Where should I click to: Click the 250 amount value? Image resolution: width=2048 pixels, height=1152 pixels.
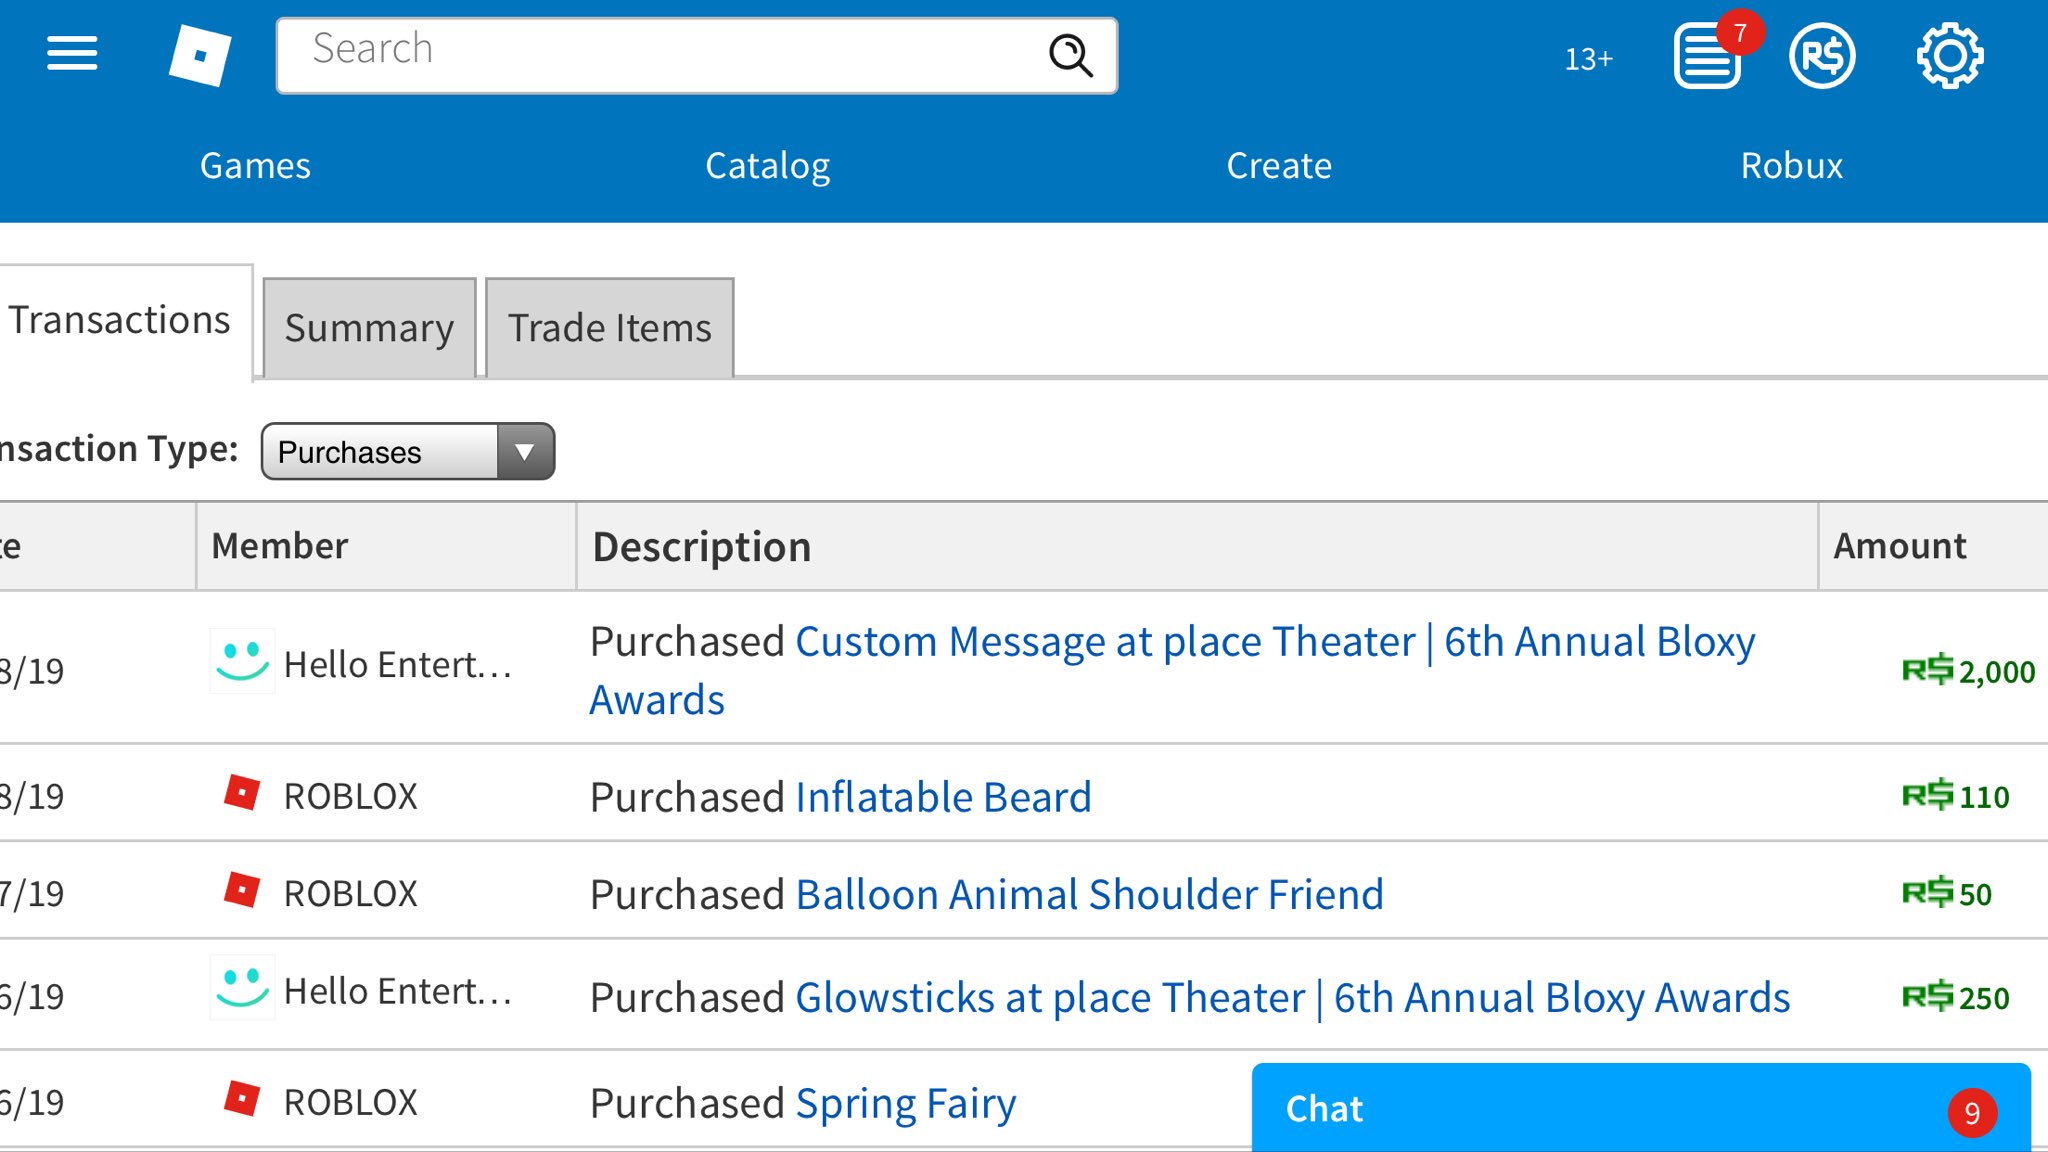[1984, 998]
